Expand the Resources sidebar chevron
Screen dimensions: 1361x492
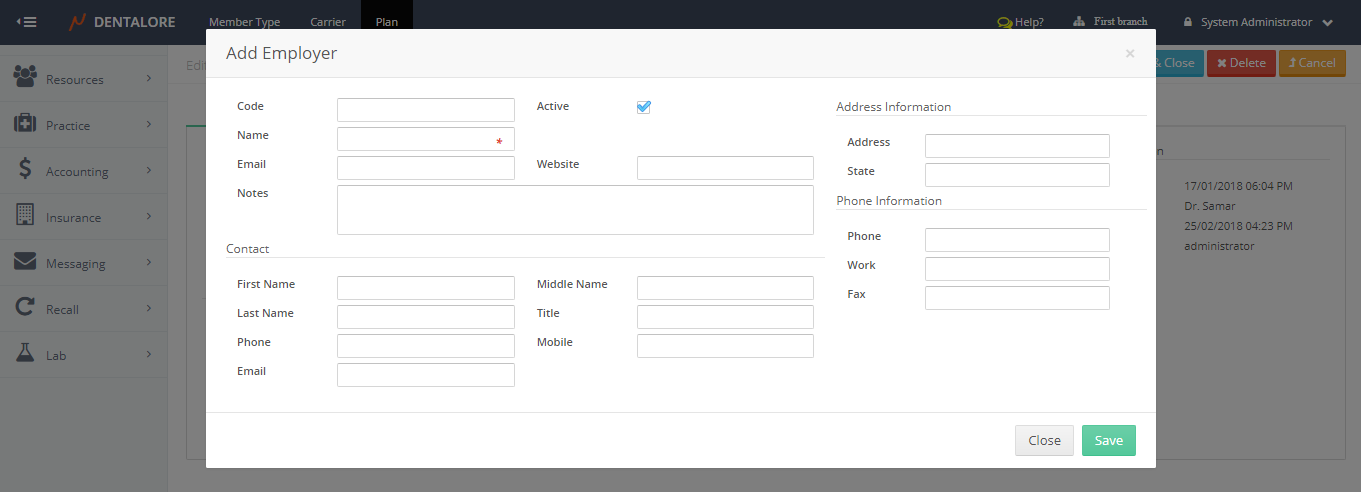click(x=148, y=78)
